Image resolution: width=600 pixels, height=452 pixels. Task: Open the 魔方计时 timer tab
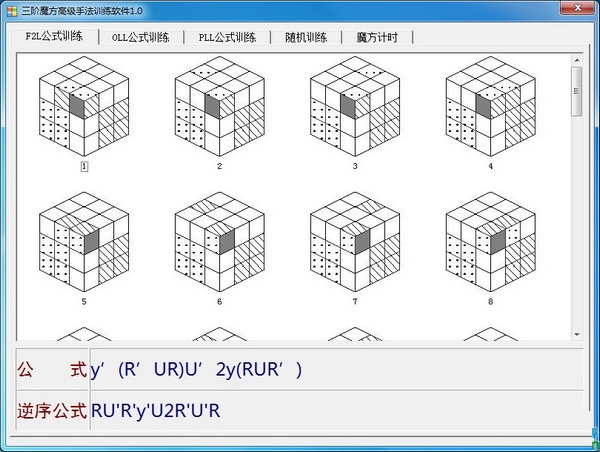pyautogui.click(x=377, y=37)
